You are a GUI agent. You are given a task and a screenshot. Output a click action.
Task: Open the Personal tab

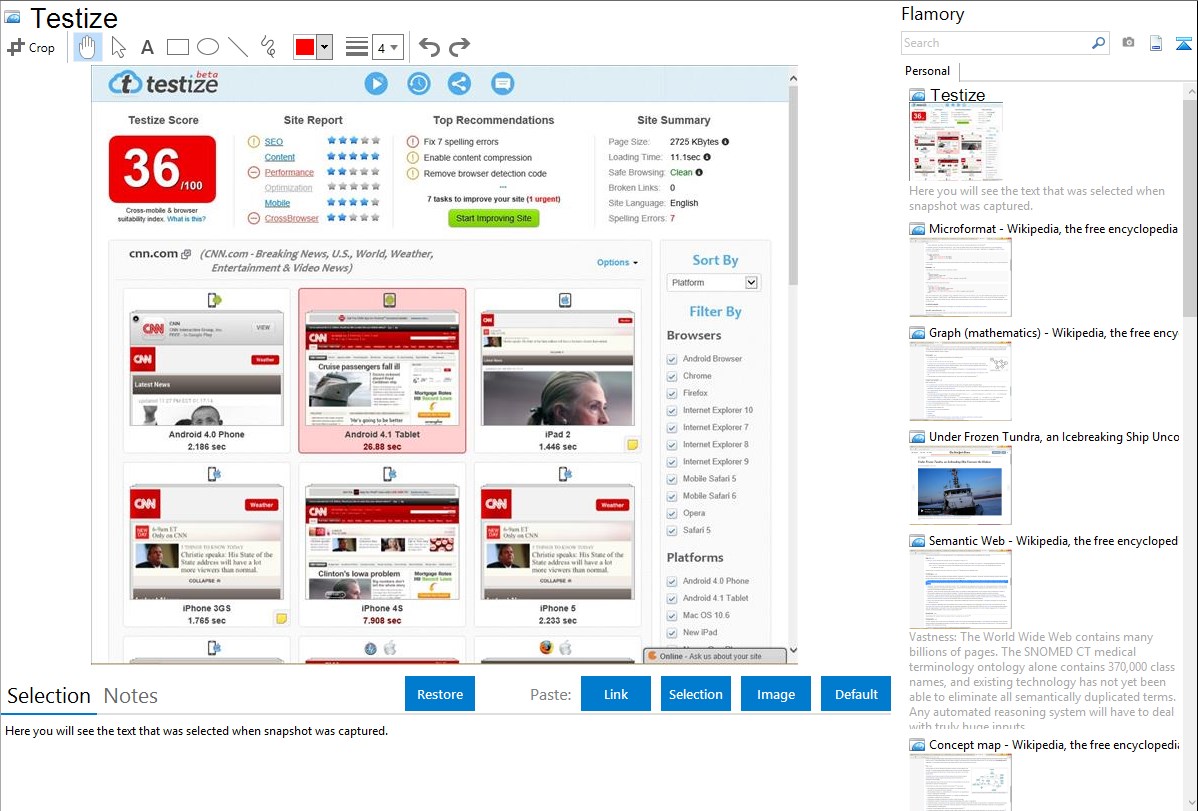[x=927, y=71]
